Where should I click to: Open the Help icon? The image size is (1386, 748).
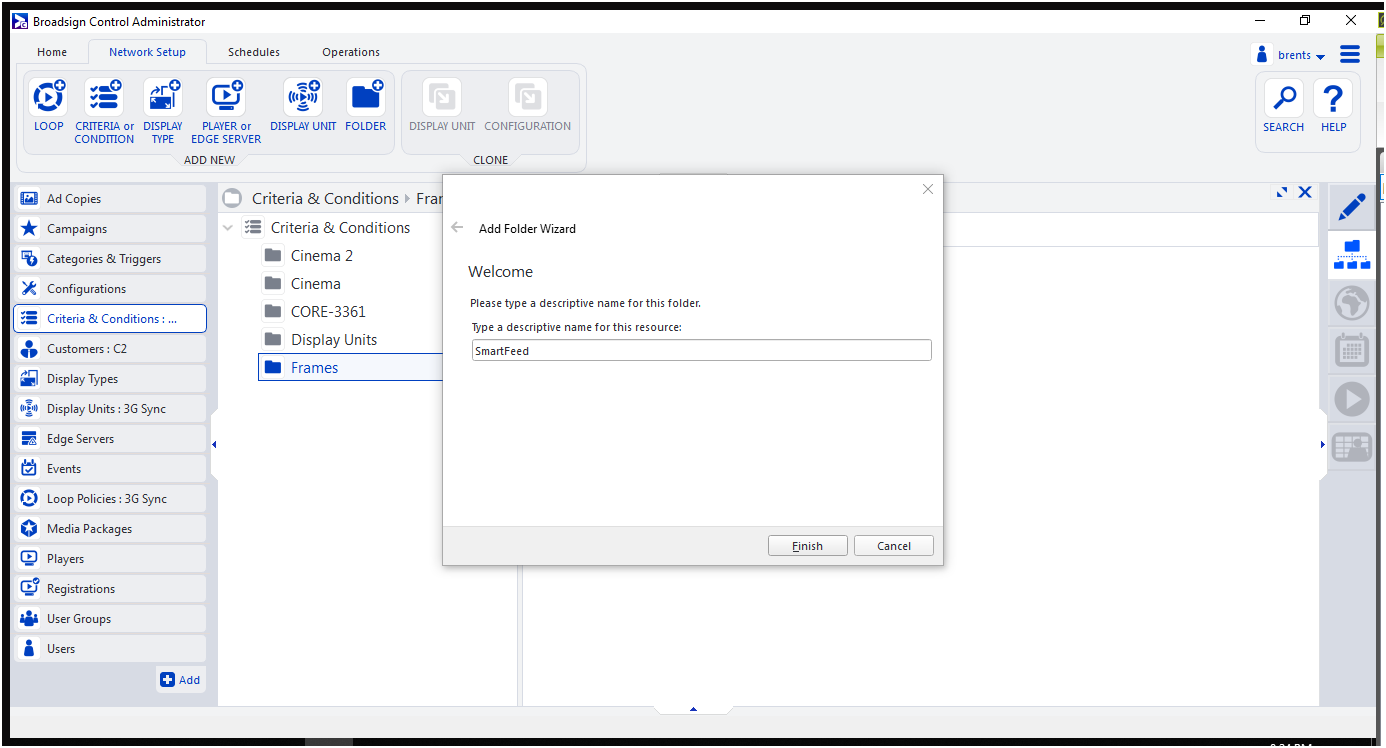[x=1333, y=99]
